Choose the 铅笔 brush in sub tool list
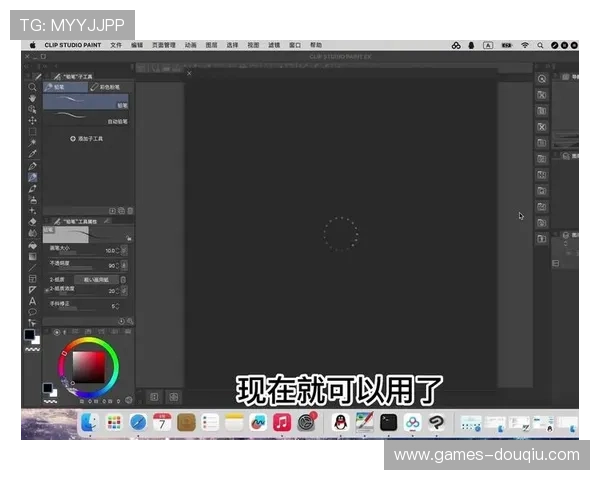The image size is (600, 480). click(86, 102)
